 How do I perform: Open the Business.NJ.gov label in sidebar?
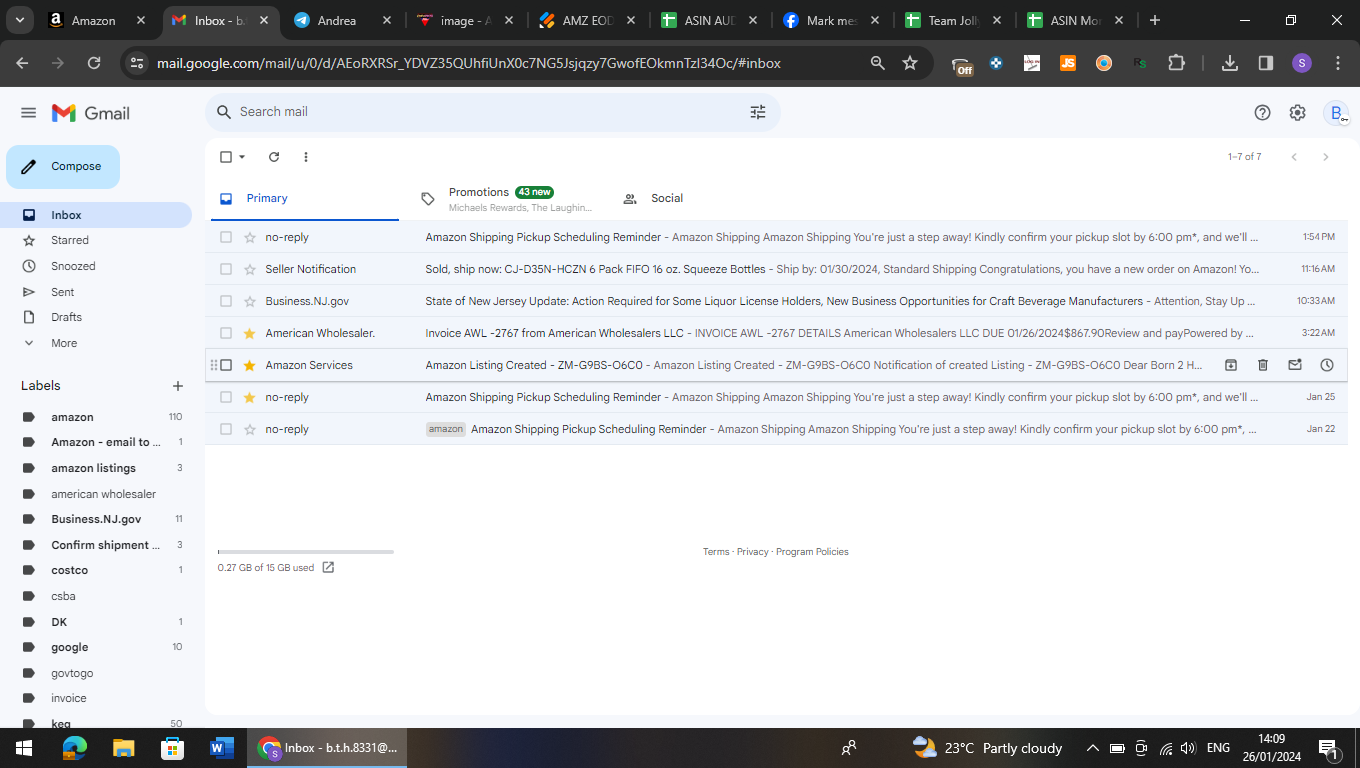pos(96,519)
